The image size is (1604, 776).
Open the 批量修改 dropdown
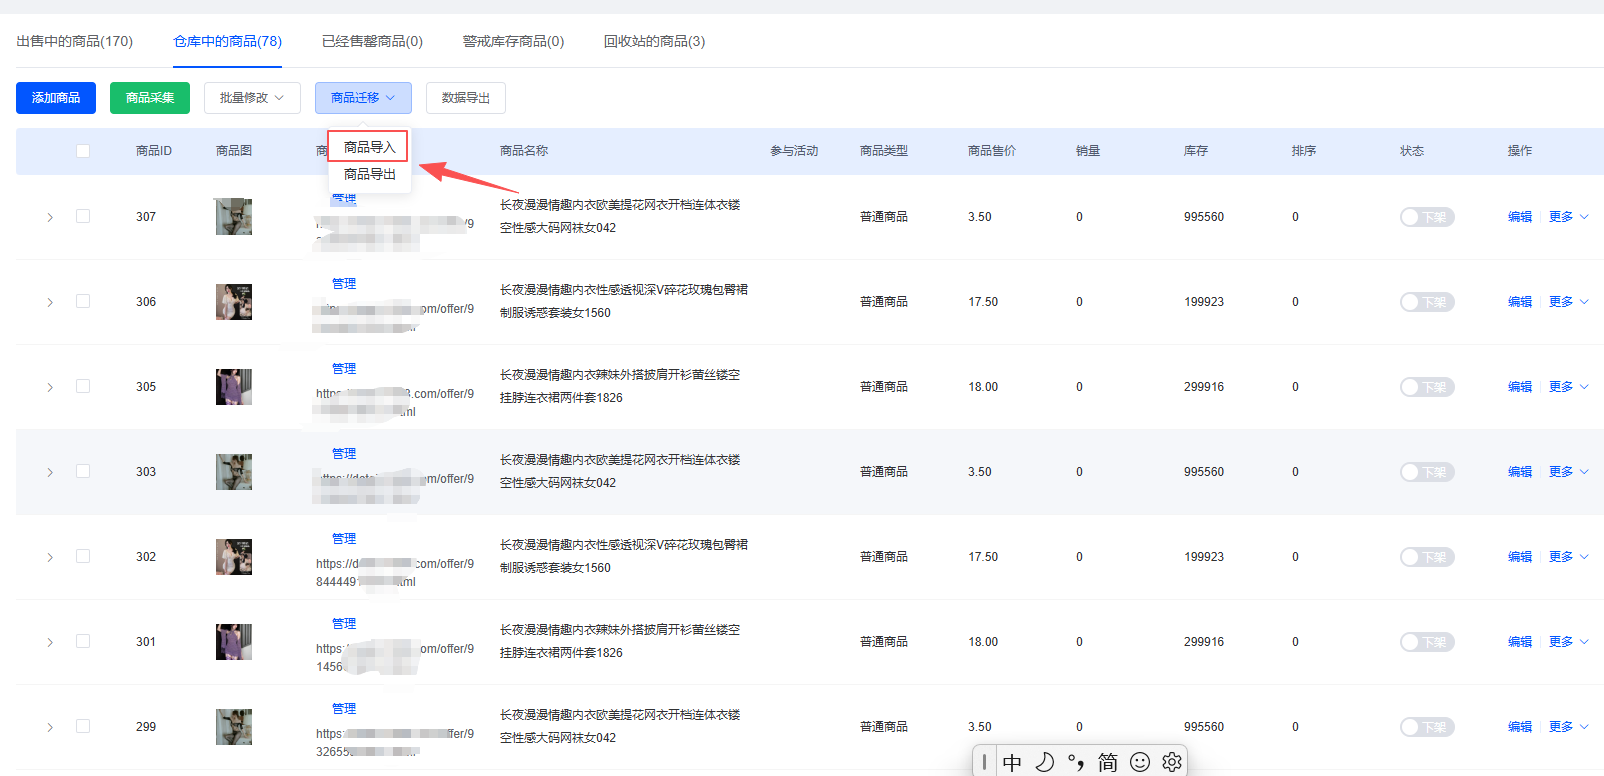pos(252,98)
